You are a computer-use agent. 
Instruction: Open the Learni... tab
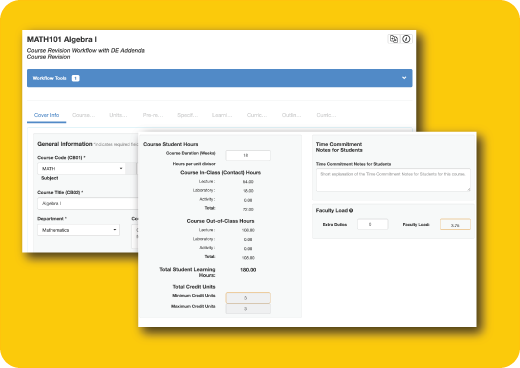point(222,115)
